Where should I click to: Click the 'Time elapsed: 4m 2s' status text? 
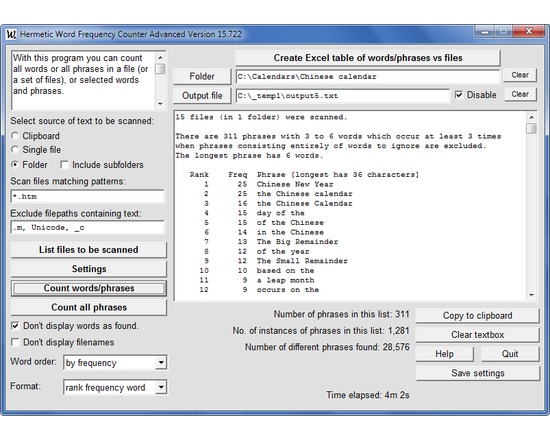[368, 395]
